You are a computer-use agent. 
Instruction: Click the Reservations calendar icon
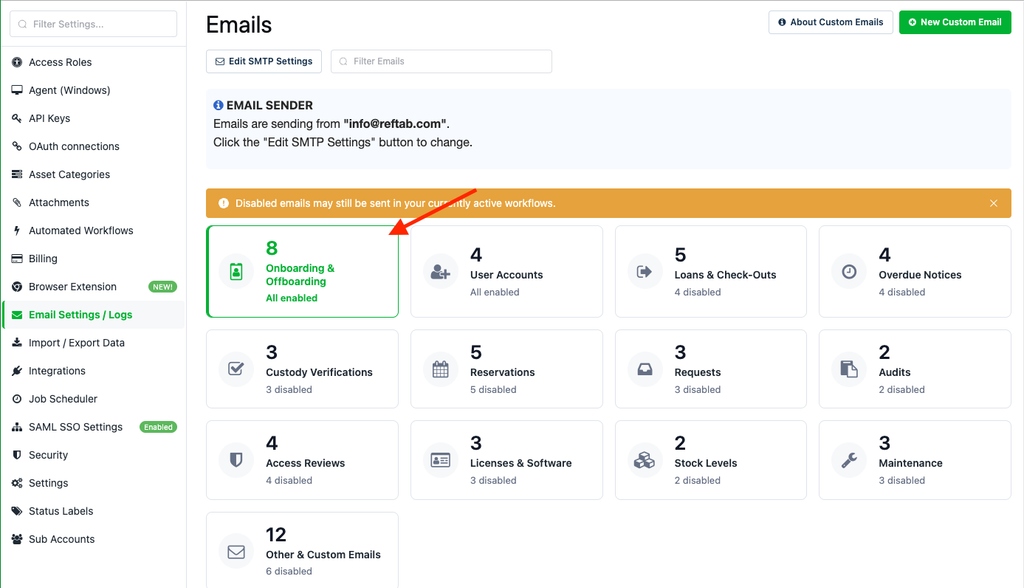click(x=441, y=369)
